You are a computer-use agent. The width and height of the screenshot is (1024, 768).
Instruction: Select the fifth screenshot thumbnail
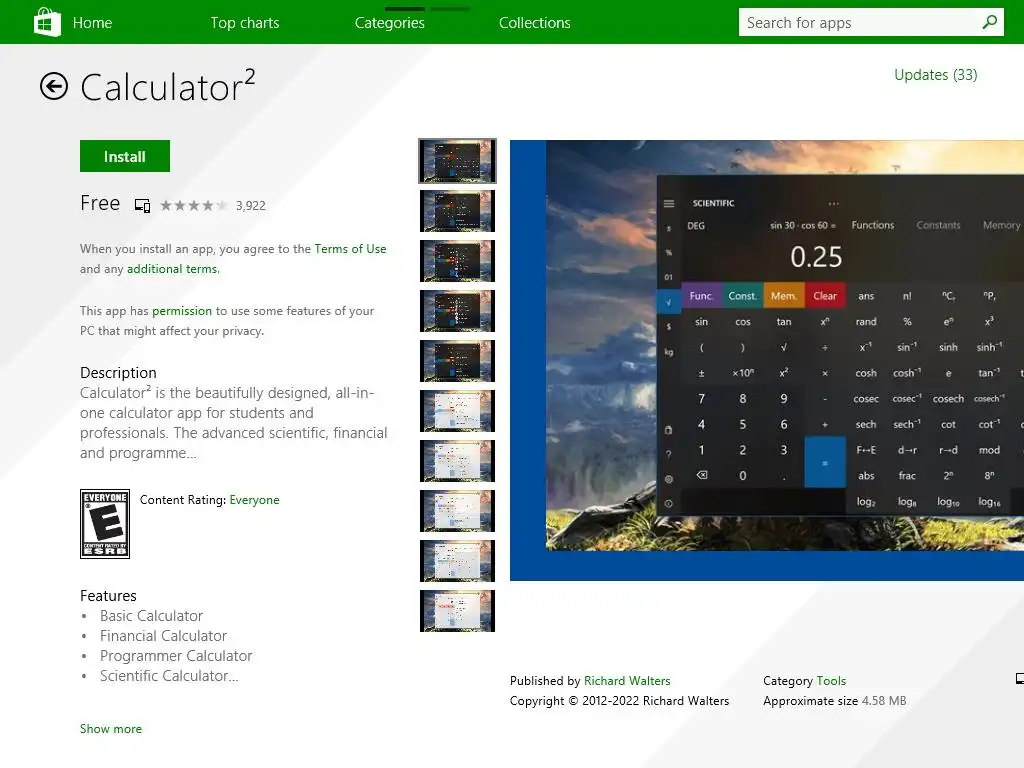[x=457, y=360]
